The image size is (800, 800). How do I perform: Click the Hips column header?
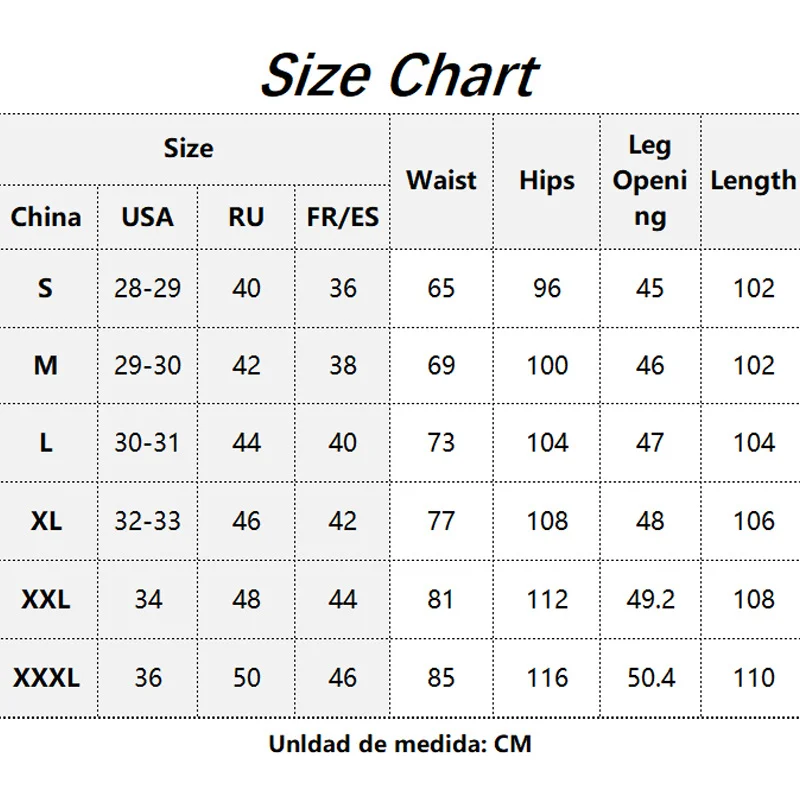pyautogui.click(x=547, y=181)
